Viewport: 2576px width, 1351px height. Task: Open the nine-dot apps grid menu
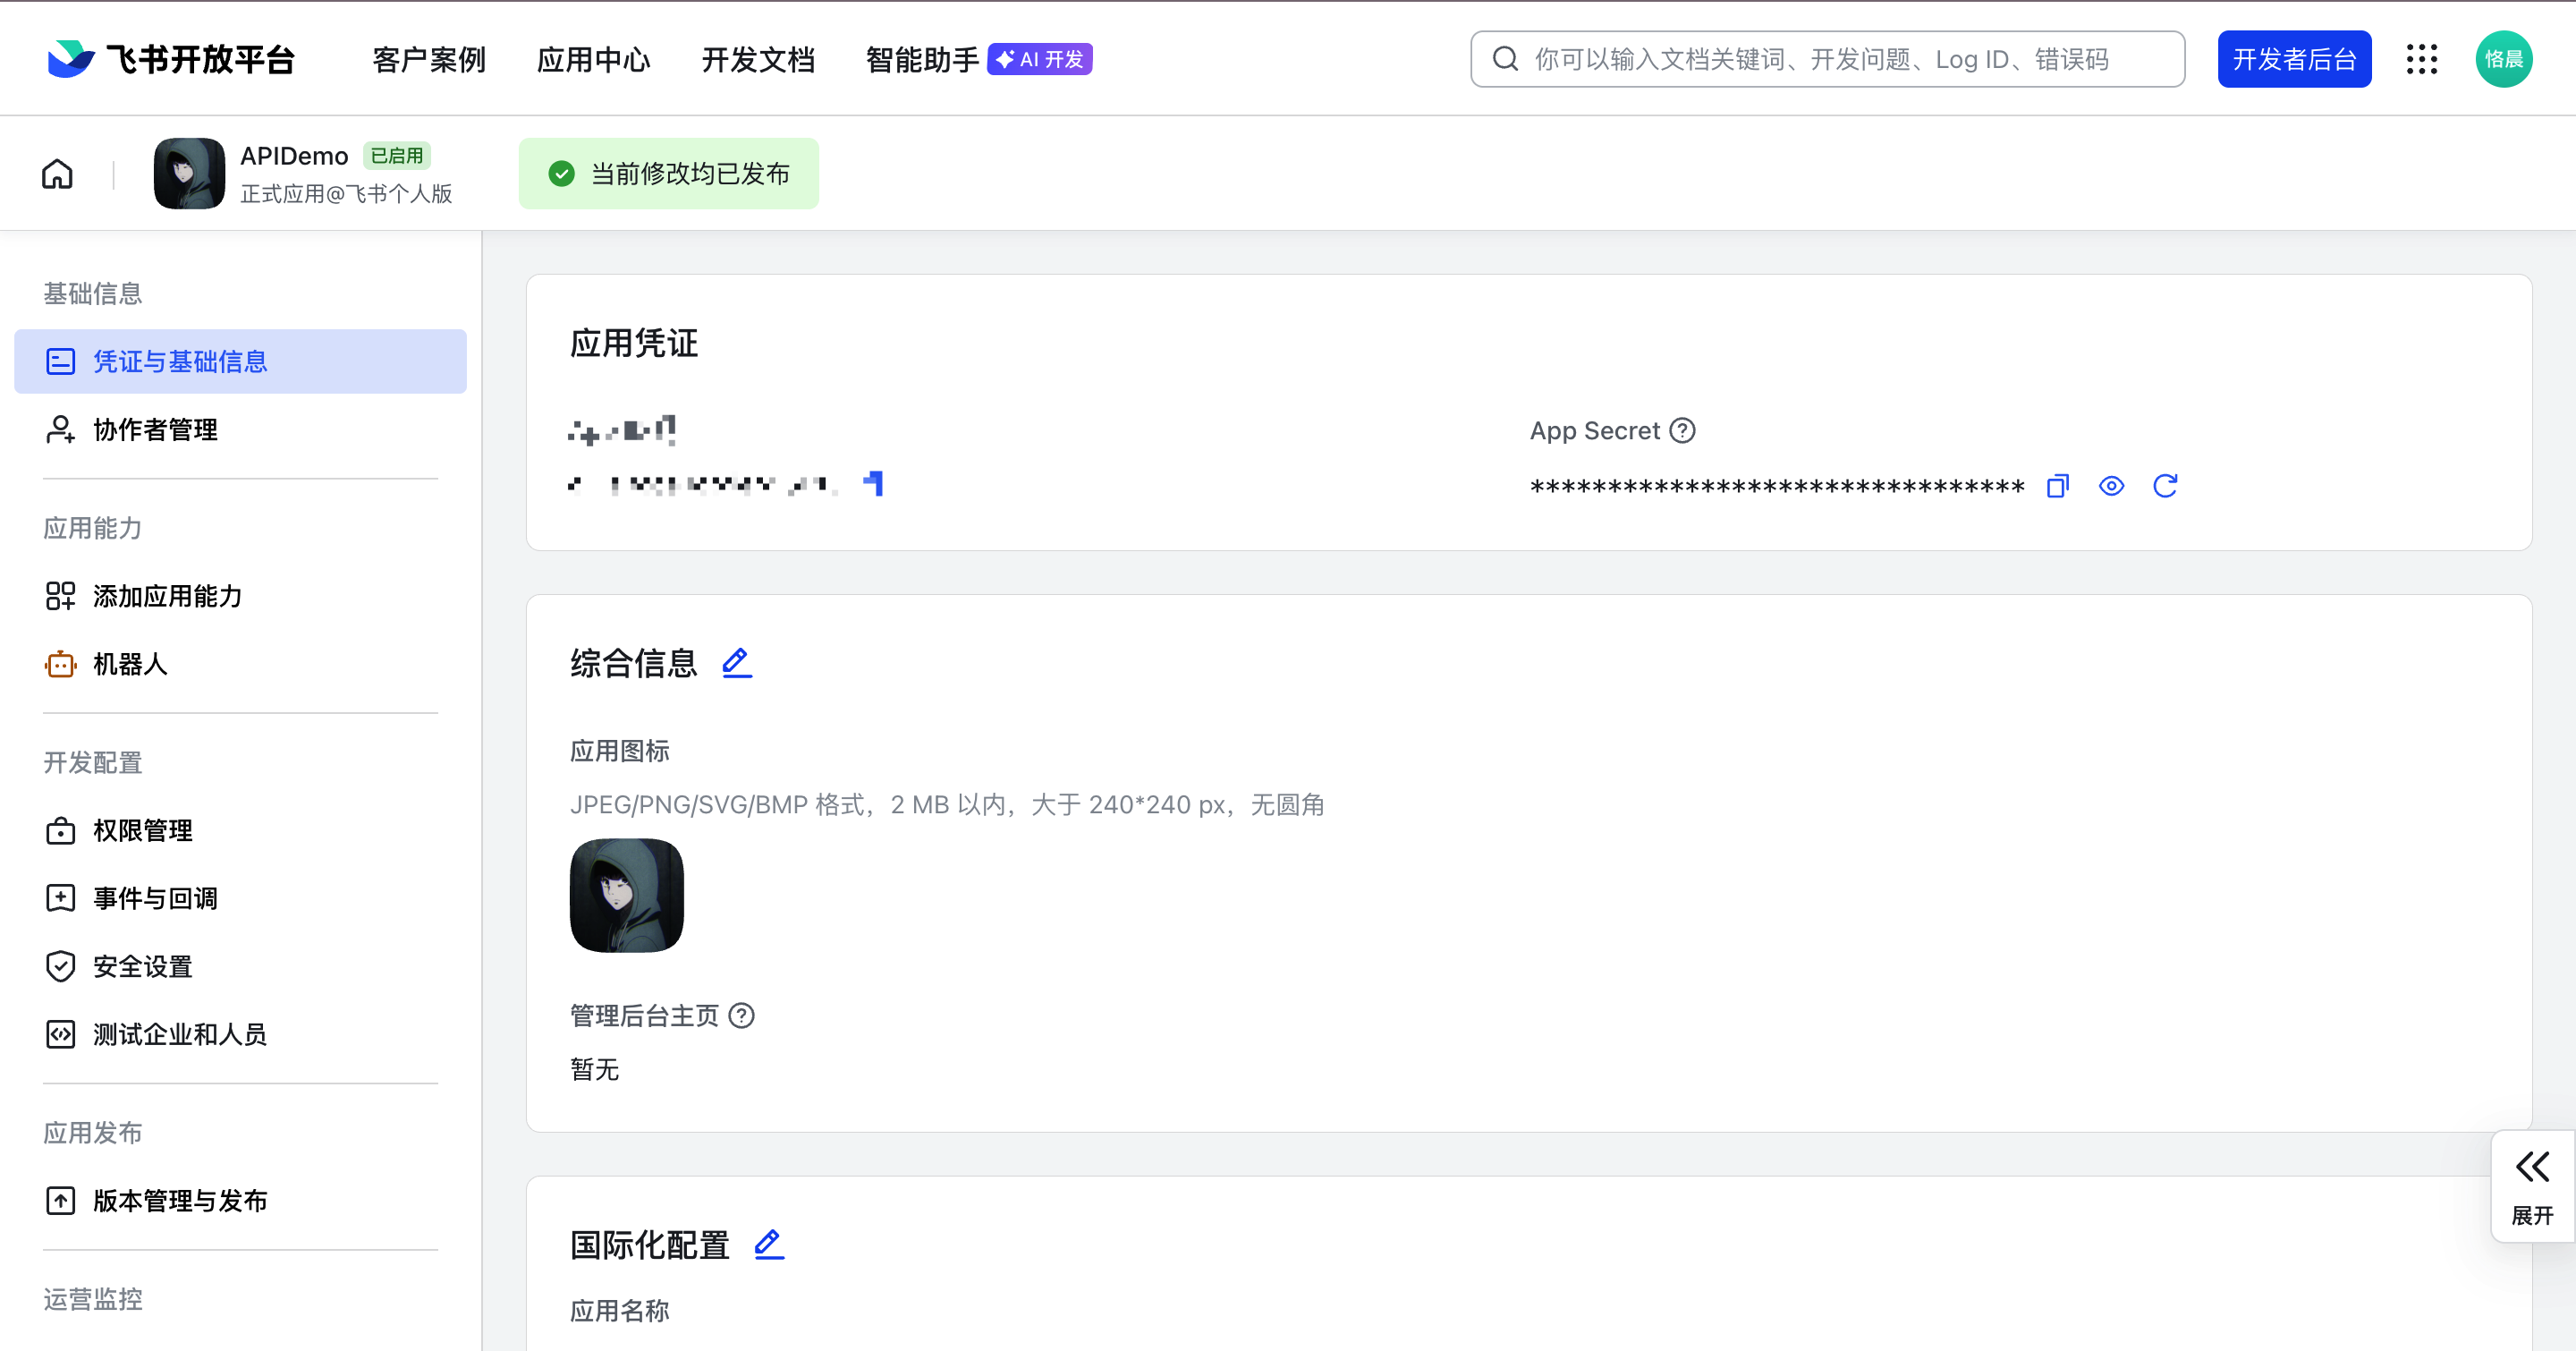(2421, 60)
